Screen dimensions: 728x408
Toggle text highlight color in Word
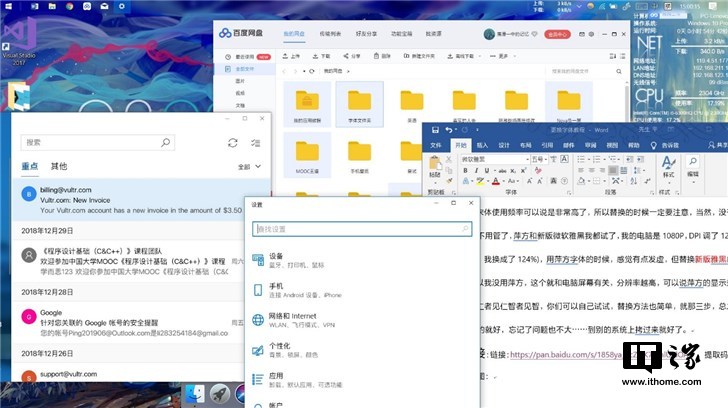tap(480, 181)
